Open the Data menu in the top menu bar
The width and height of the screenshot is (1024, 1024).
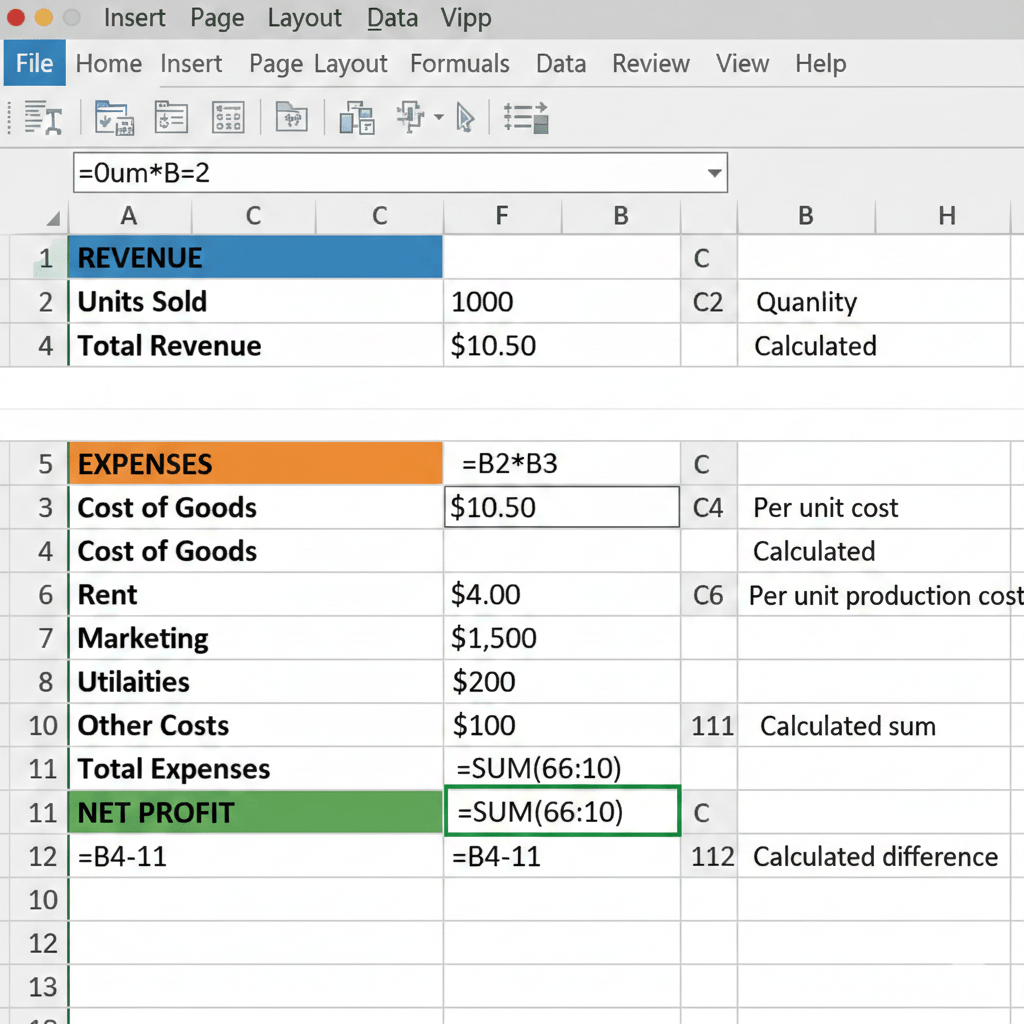392,18
